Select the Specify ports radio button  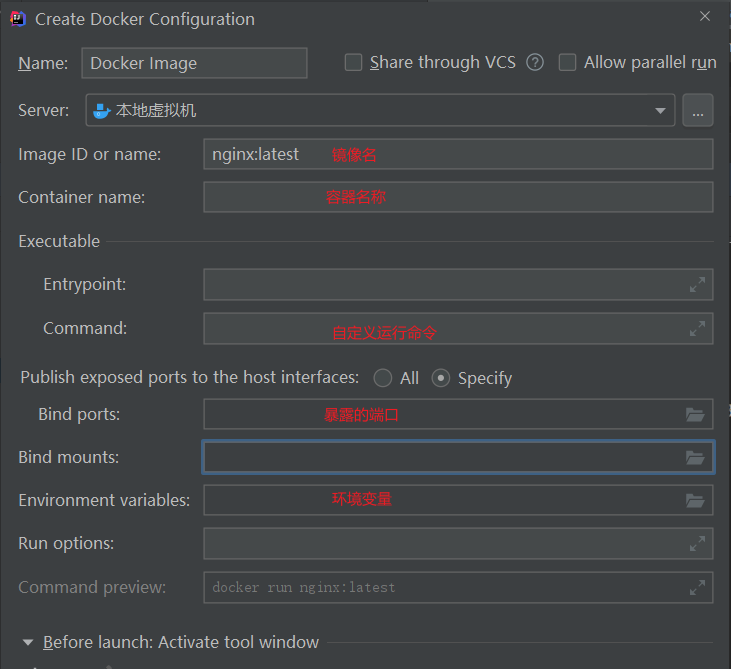[x=441, y=378]
